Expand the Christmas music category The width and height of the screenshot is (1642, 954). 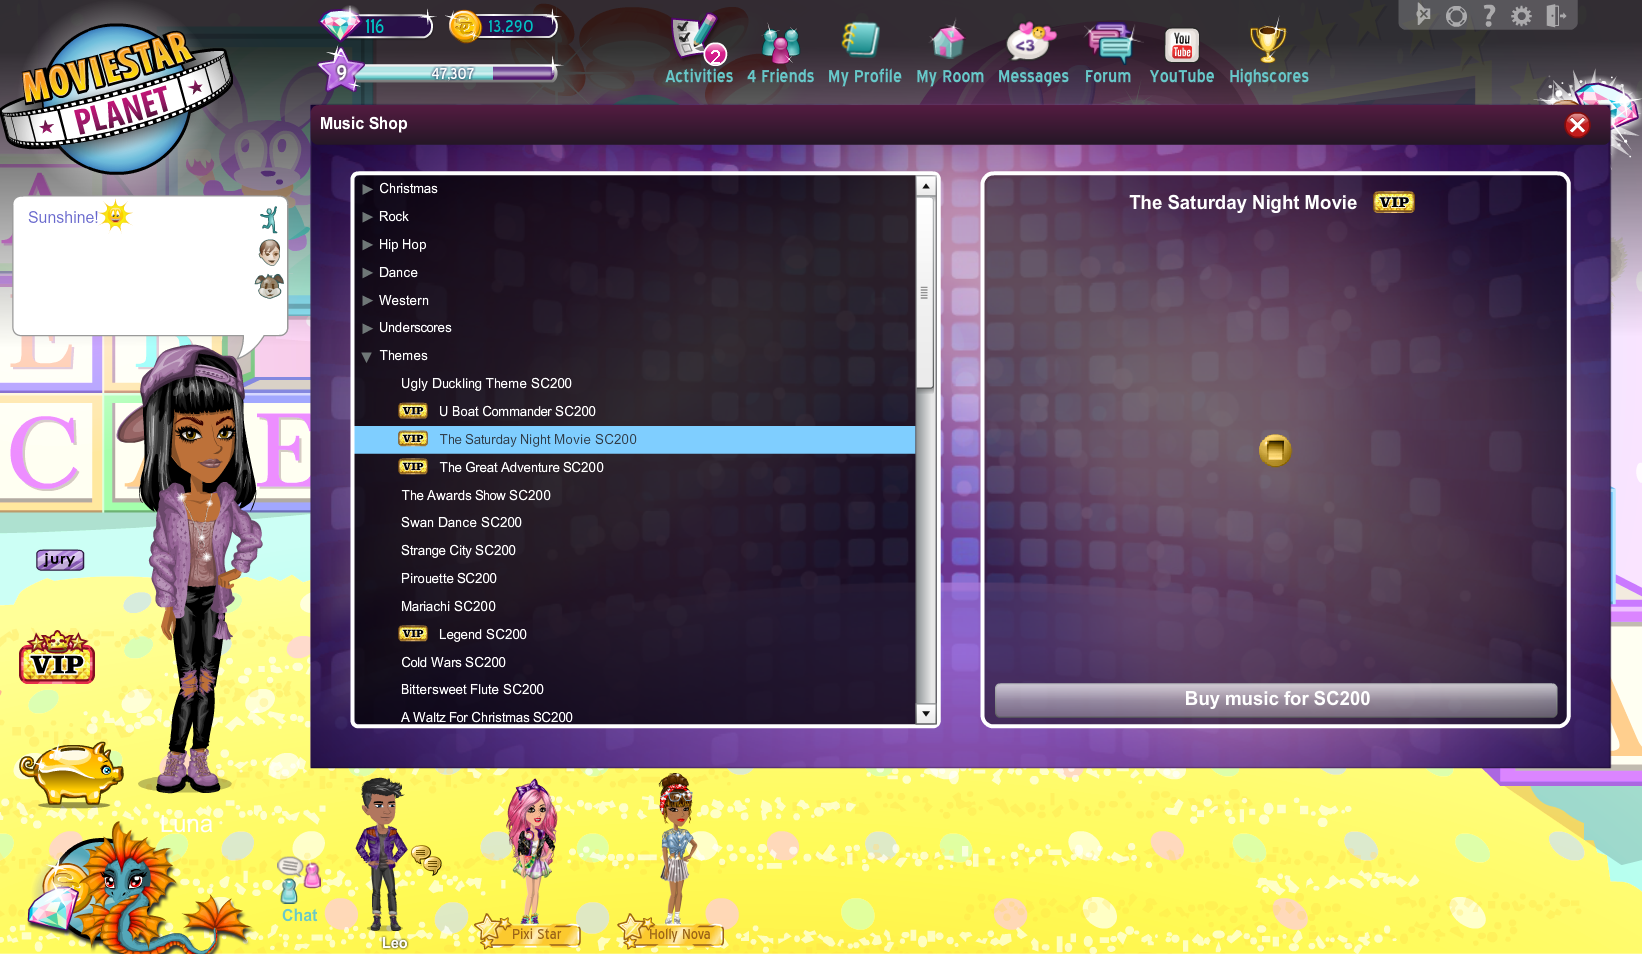coord(368,189)
